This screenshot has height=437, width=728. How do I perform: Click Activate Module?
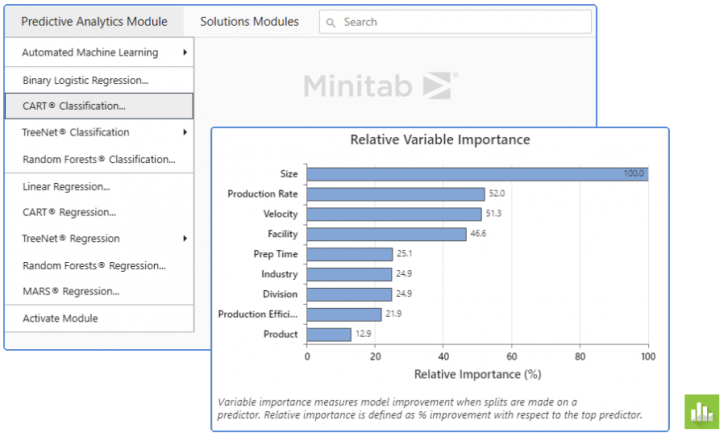99,319
